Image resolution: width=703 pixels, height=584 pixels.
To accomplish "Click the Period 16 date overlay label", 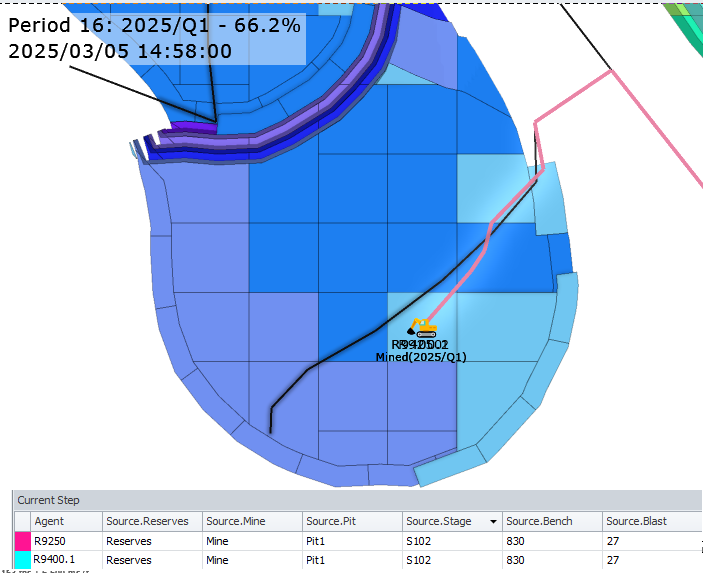I will [x=155, y=38].
